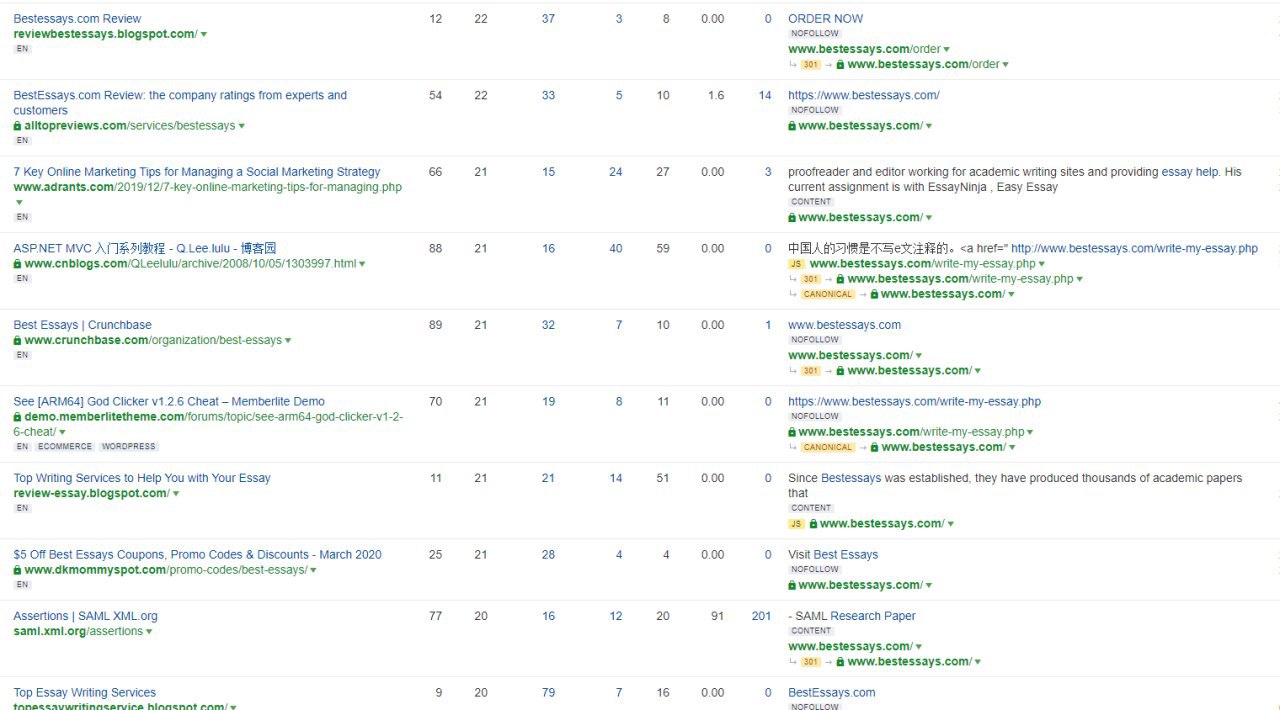This screenshot has width=1280, height=710.
Task: Open See [ARM64] God Clicker Cheat link
Action: coord(169,402)
